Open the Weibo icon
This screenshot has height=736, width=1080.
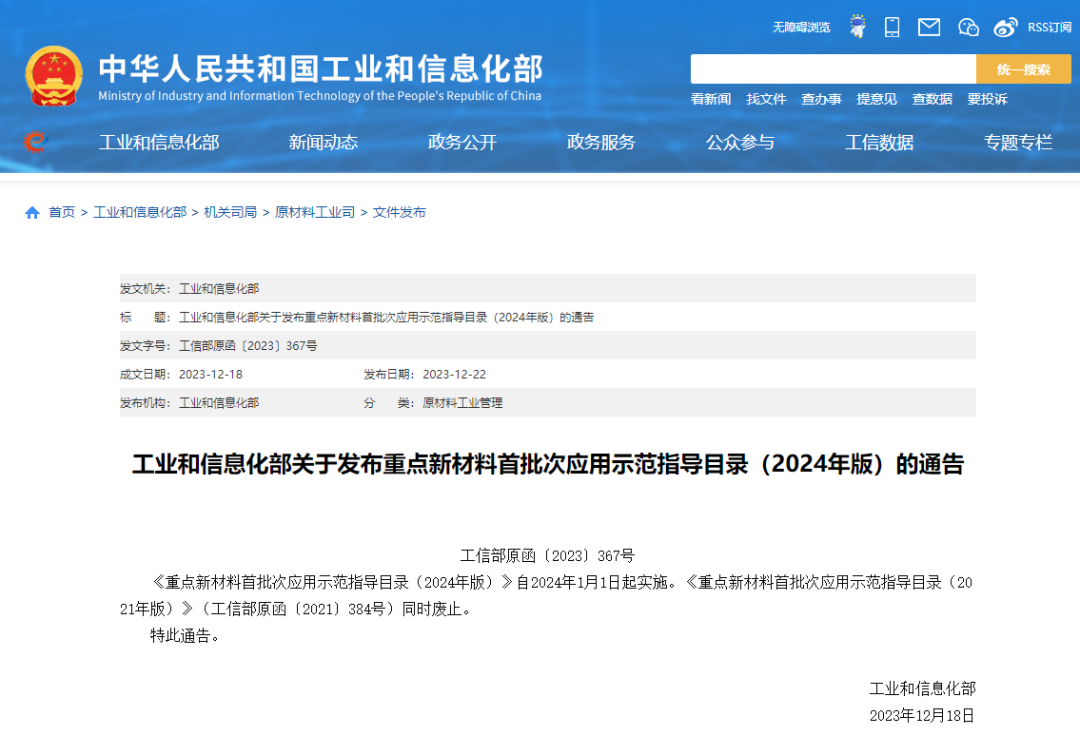tap(1004, 26)
